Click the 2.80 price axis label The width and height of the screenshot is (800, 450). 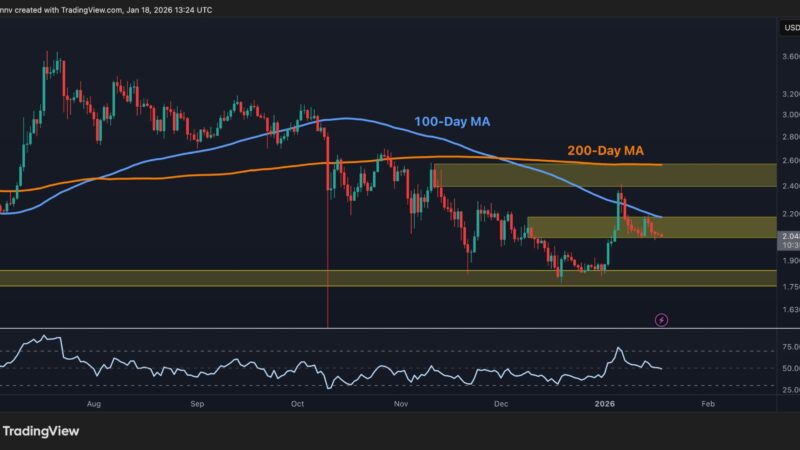tap(791, 137)
